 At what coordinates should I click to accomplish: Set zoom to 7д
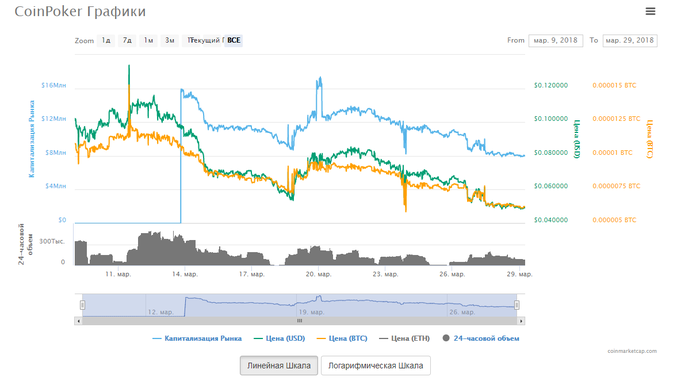[x=127, y=41]
